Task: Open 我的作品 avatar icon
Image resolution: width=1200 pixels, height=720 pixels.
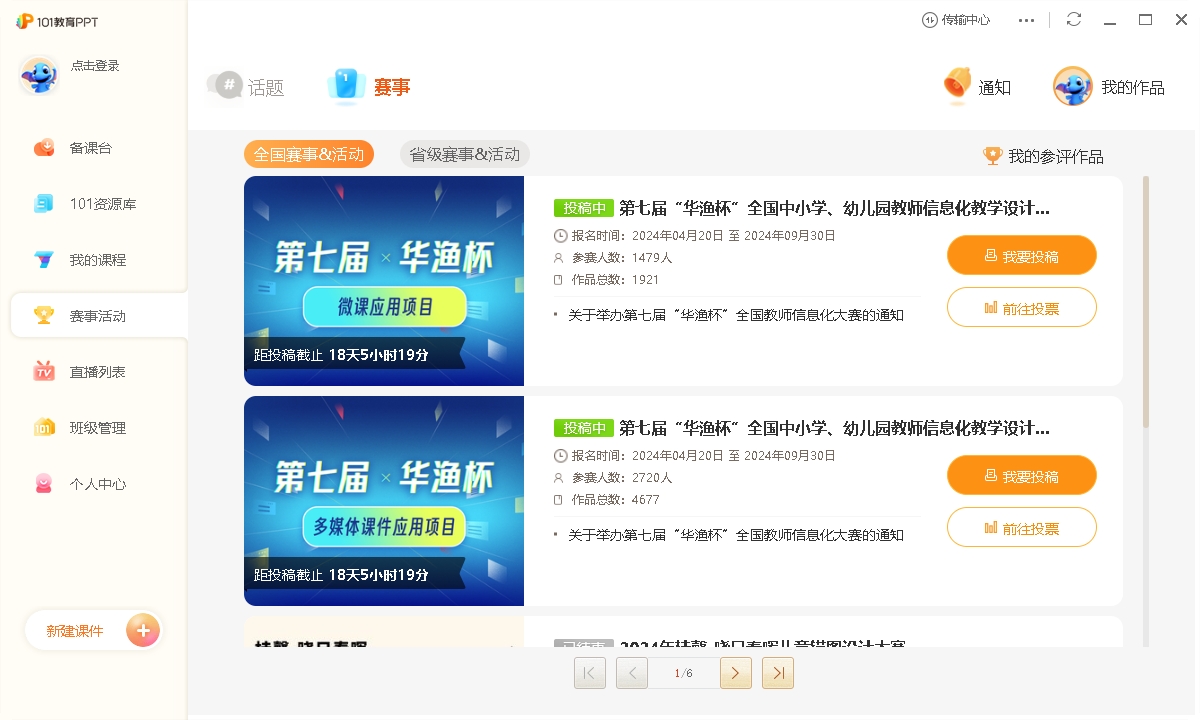Action: [1072, 87]
